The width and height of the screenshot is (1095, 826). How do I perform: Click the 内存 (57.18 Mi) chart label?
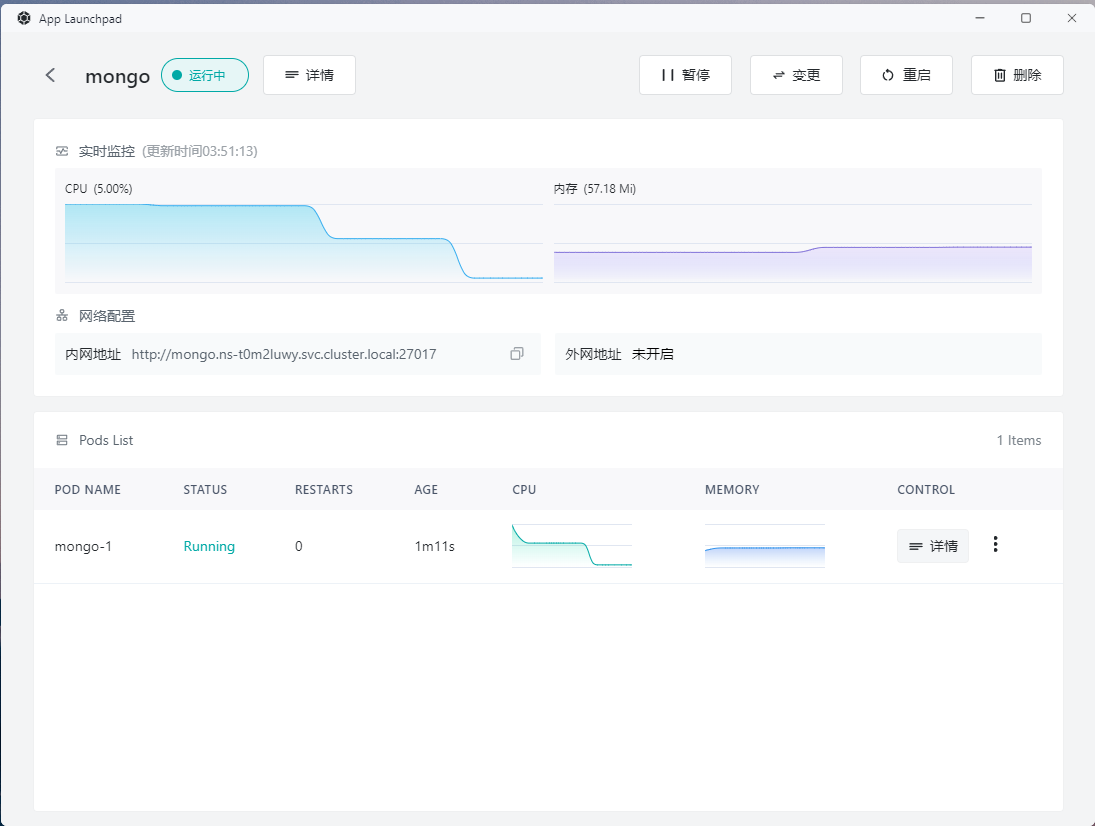tap(595, 189)
